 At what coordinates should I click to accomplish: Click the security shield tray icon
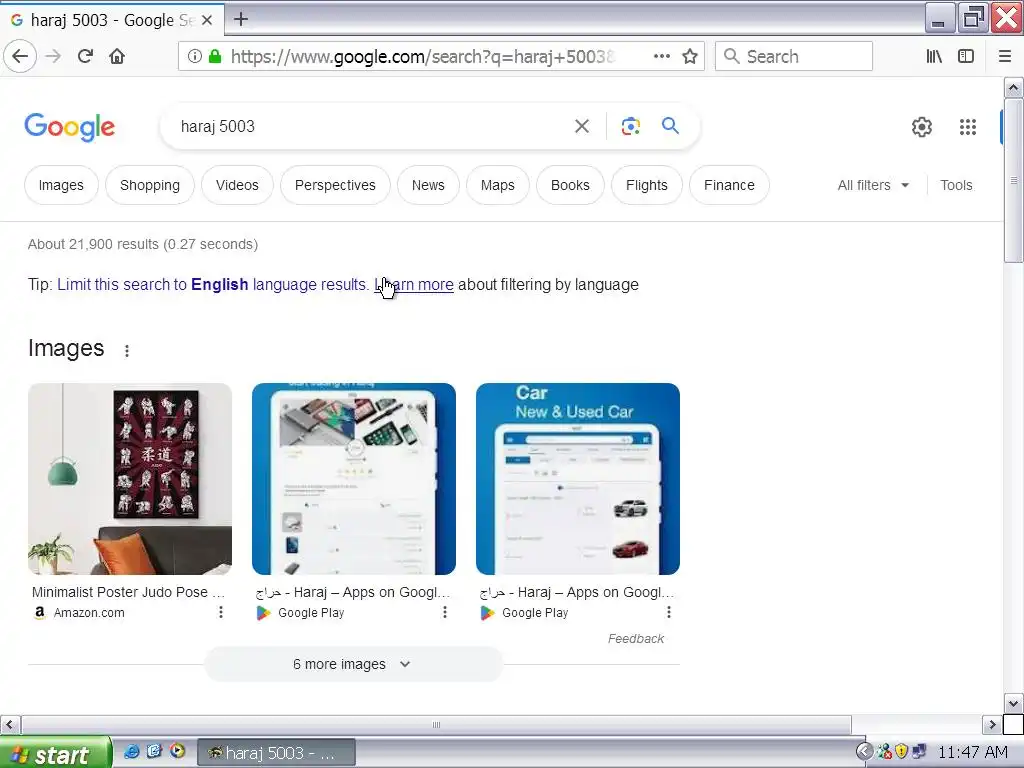coord(902,752)
